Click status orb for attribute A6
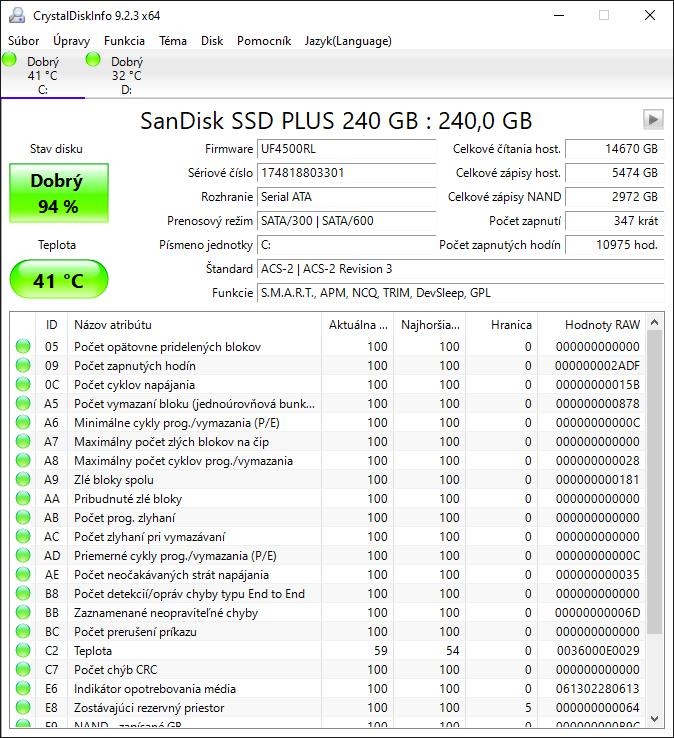 [23, 422]
